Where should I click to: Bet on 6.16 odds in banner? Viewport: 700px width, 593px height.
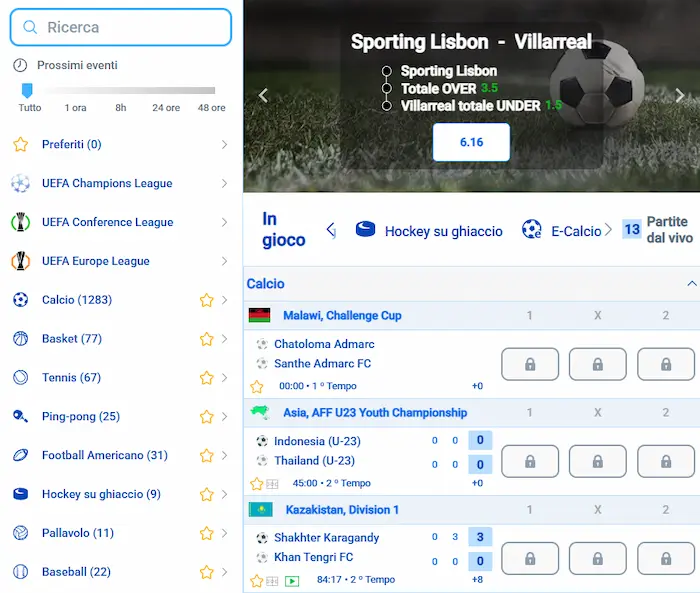471,142
